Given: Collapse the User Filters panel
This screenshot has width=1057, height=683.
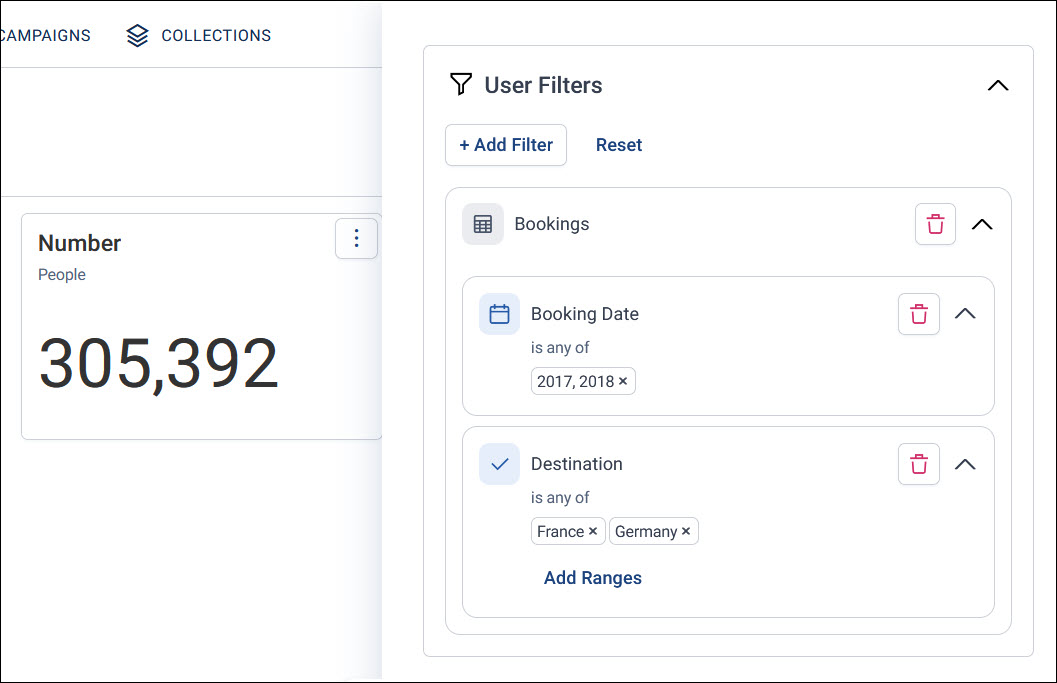Looking at the screenshot, I should click(x=998, y=86).
